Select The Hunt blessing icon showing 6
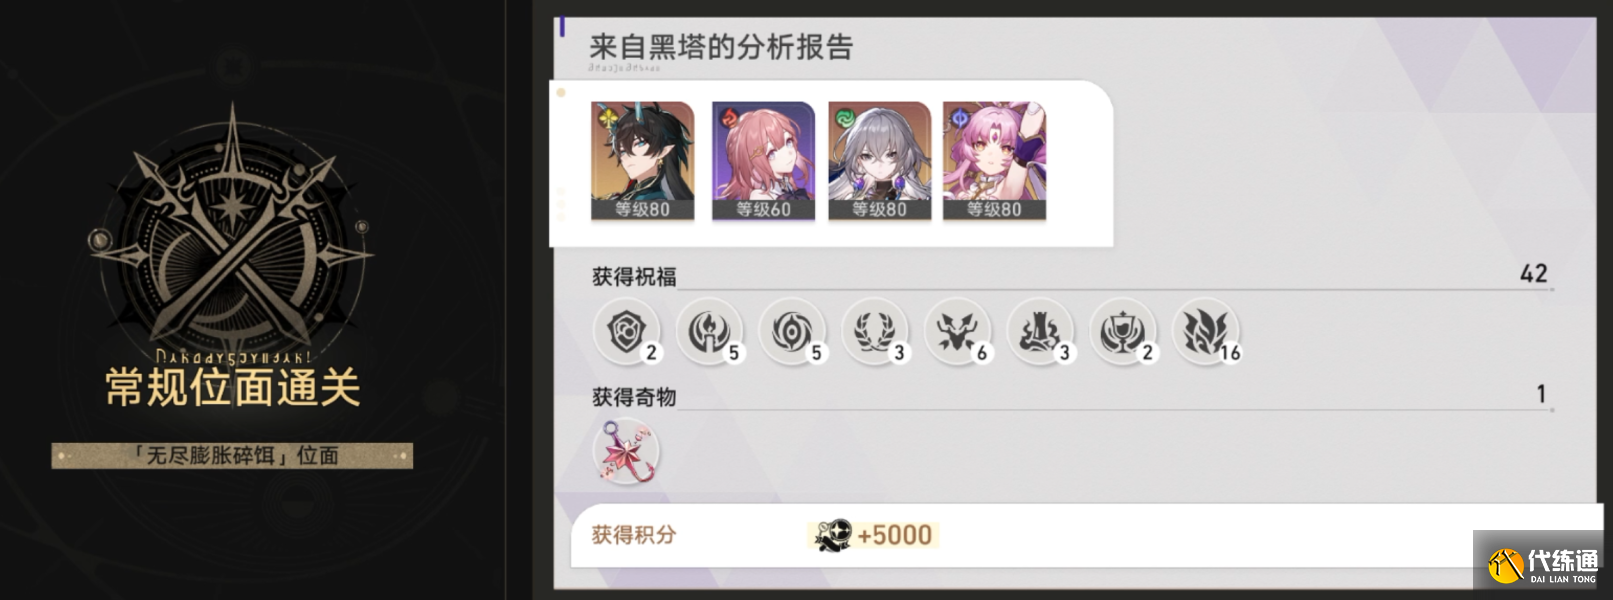The image size is (1613, 600). (958, 331)
